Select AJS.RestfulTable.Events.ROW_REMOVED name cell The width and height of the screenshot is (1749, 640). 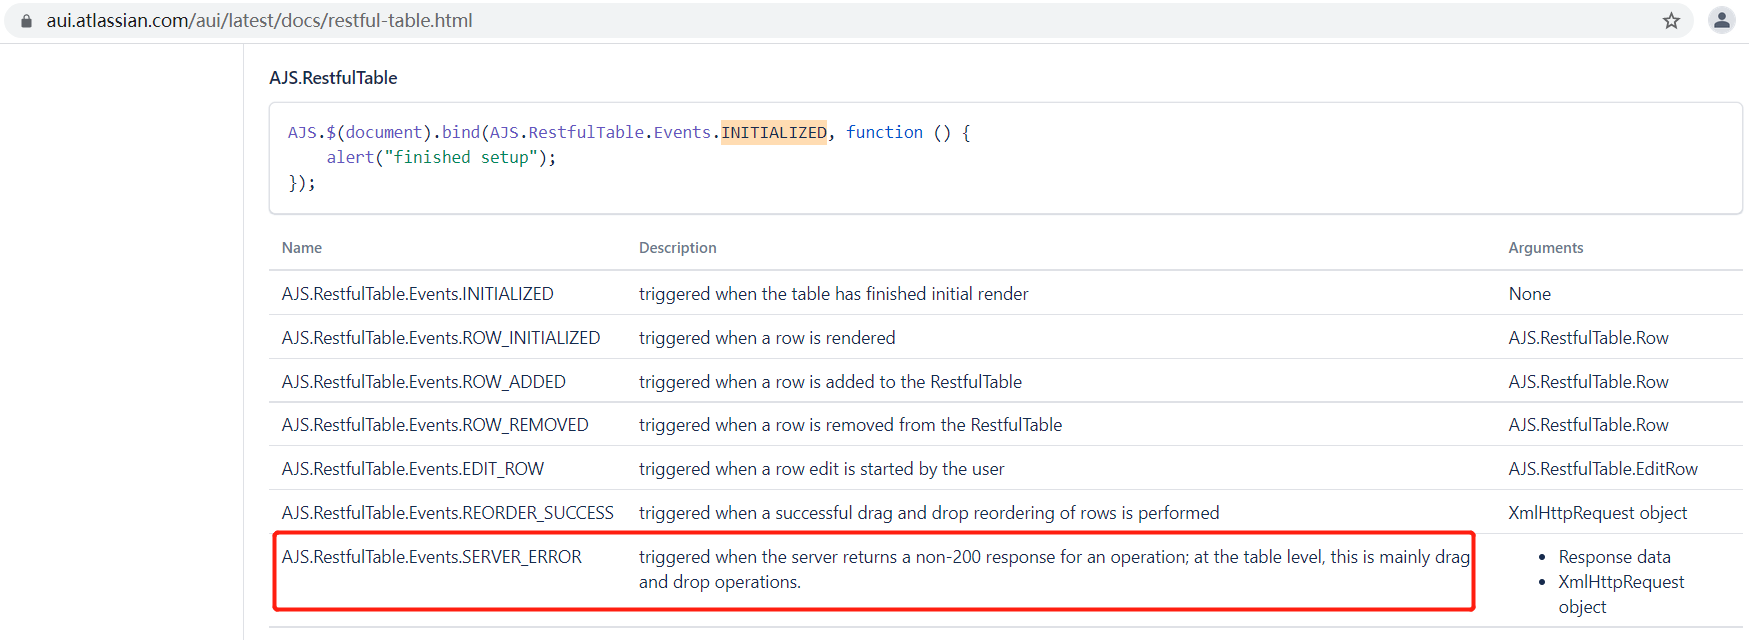click(435, 425)
